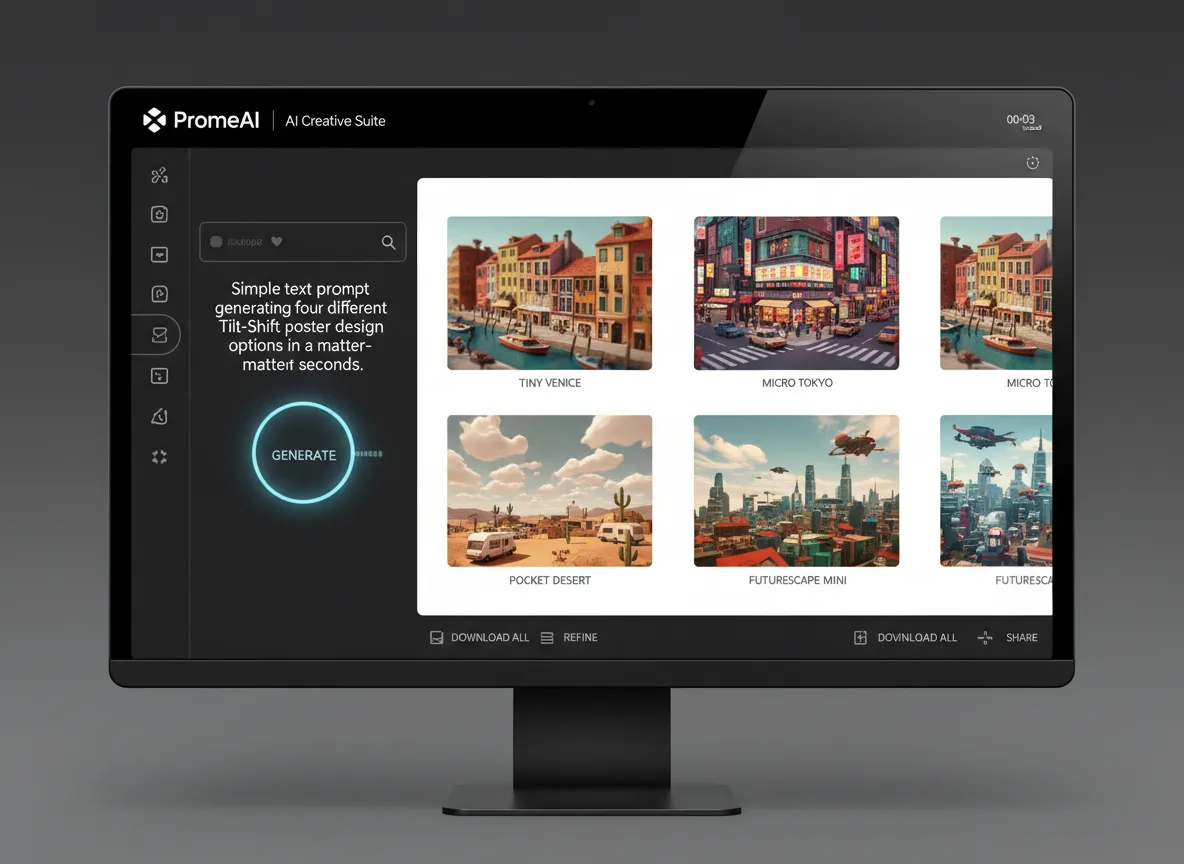Open the TINY VENICE poster thumbnail

coord(549,293)
